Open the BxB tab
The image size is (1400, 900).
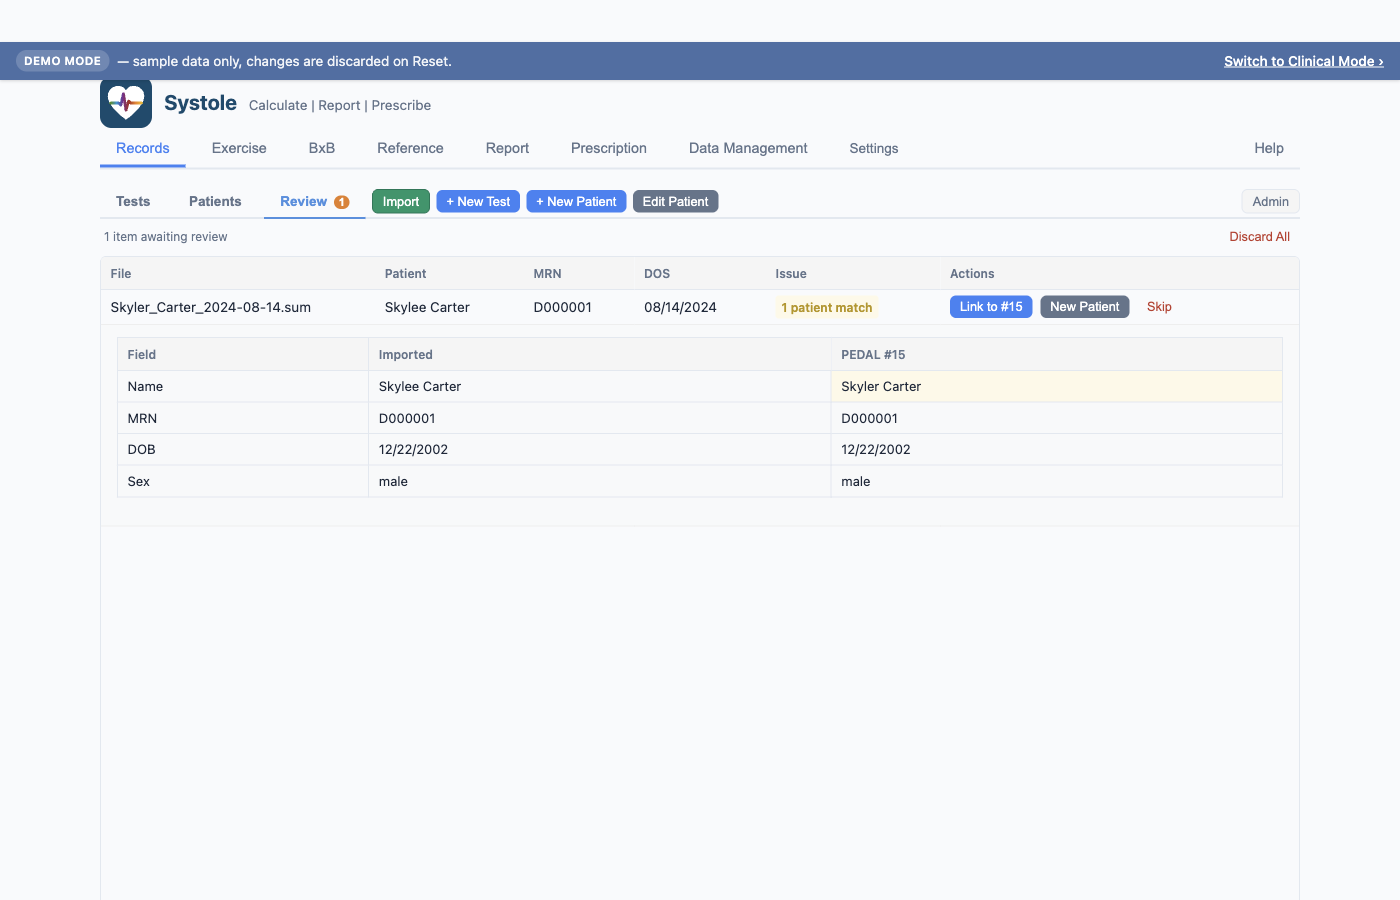[322, 148]
